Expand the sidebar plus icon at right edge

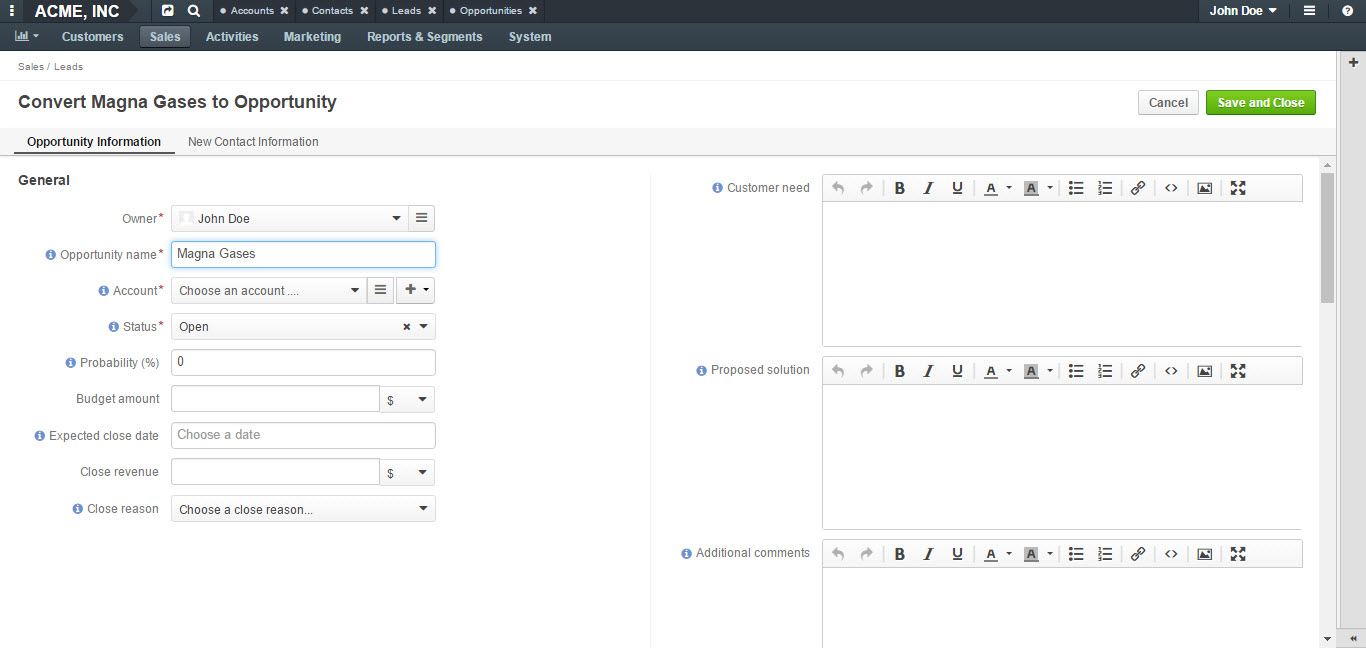1354,62
